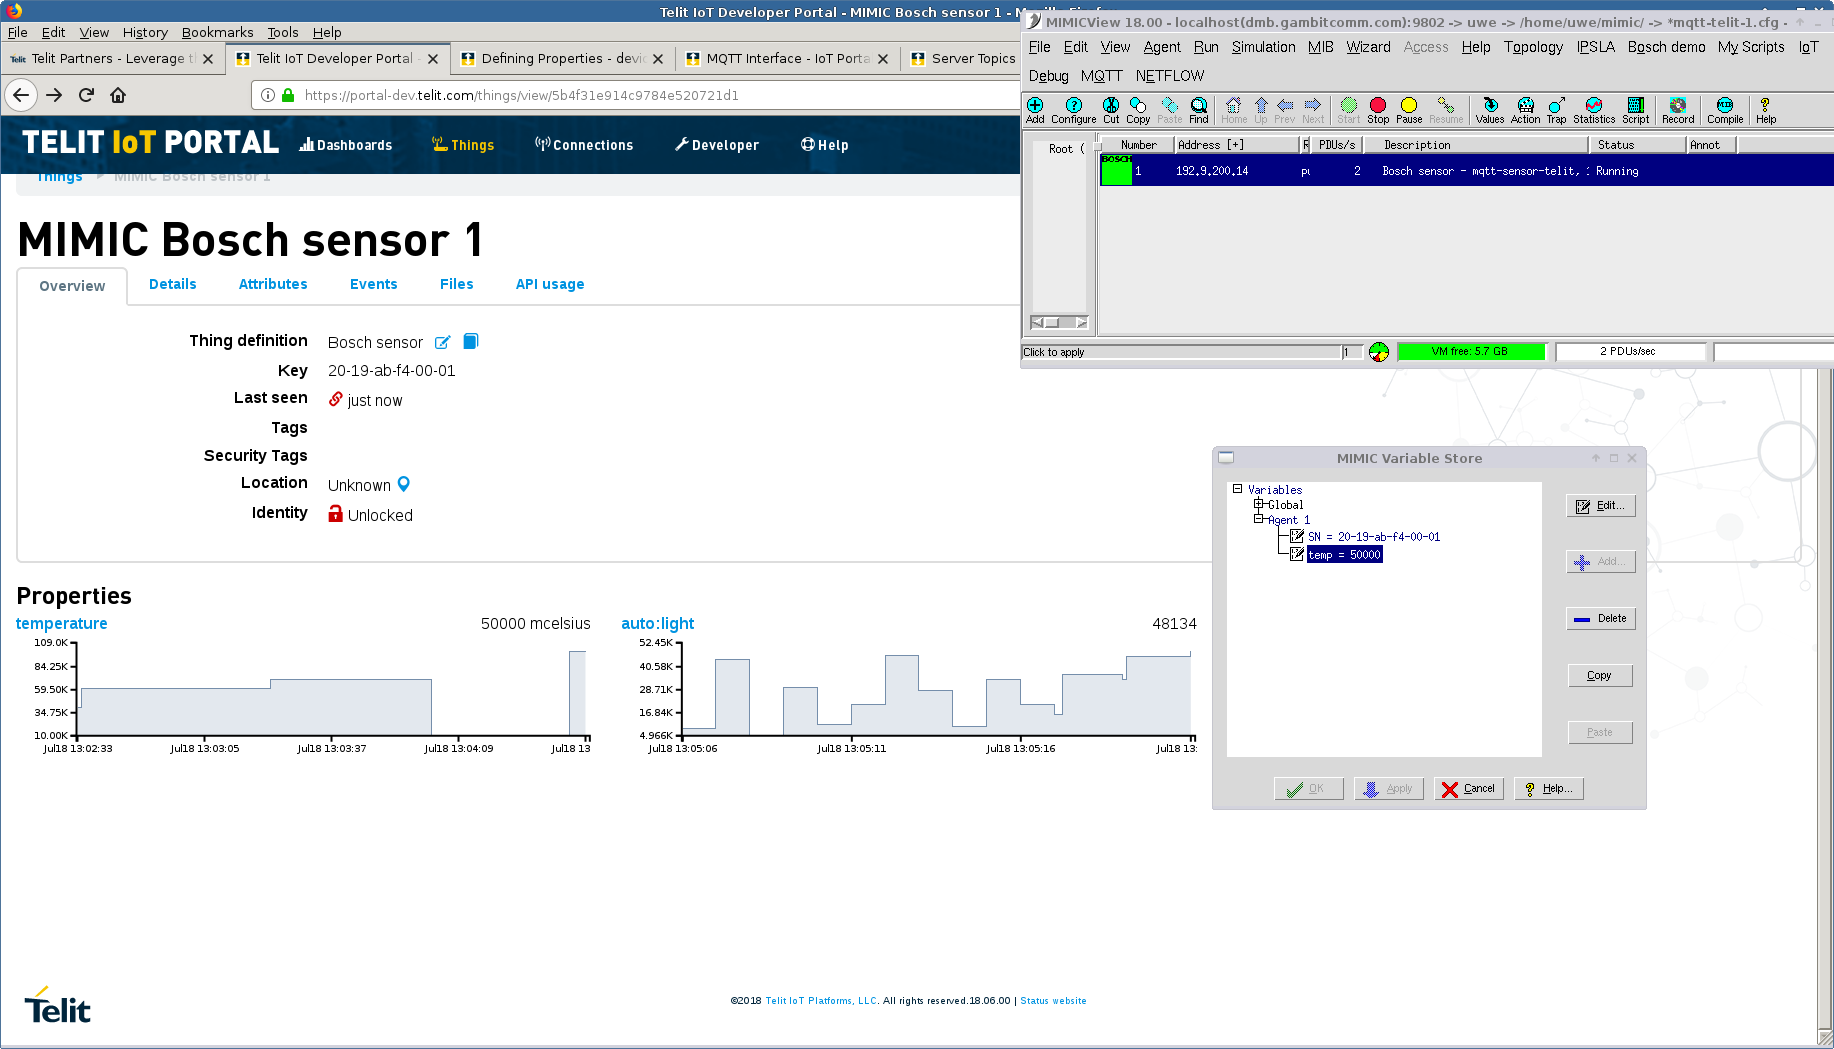Expand the Global node in the Variable Store

pos(1259,504)
